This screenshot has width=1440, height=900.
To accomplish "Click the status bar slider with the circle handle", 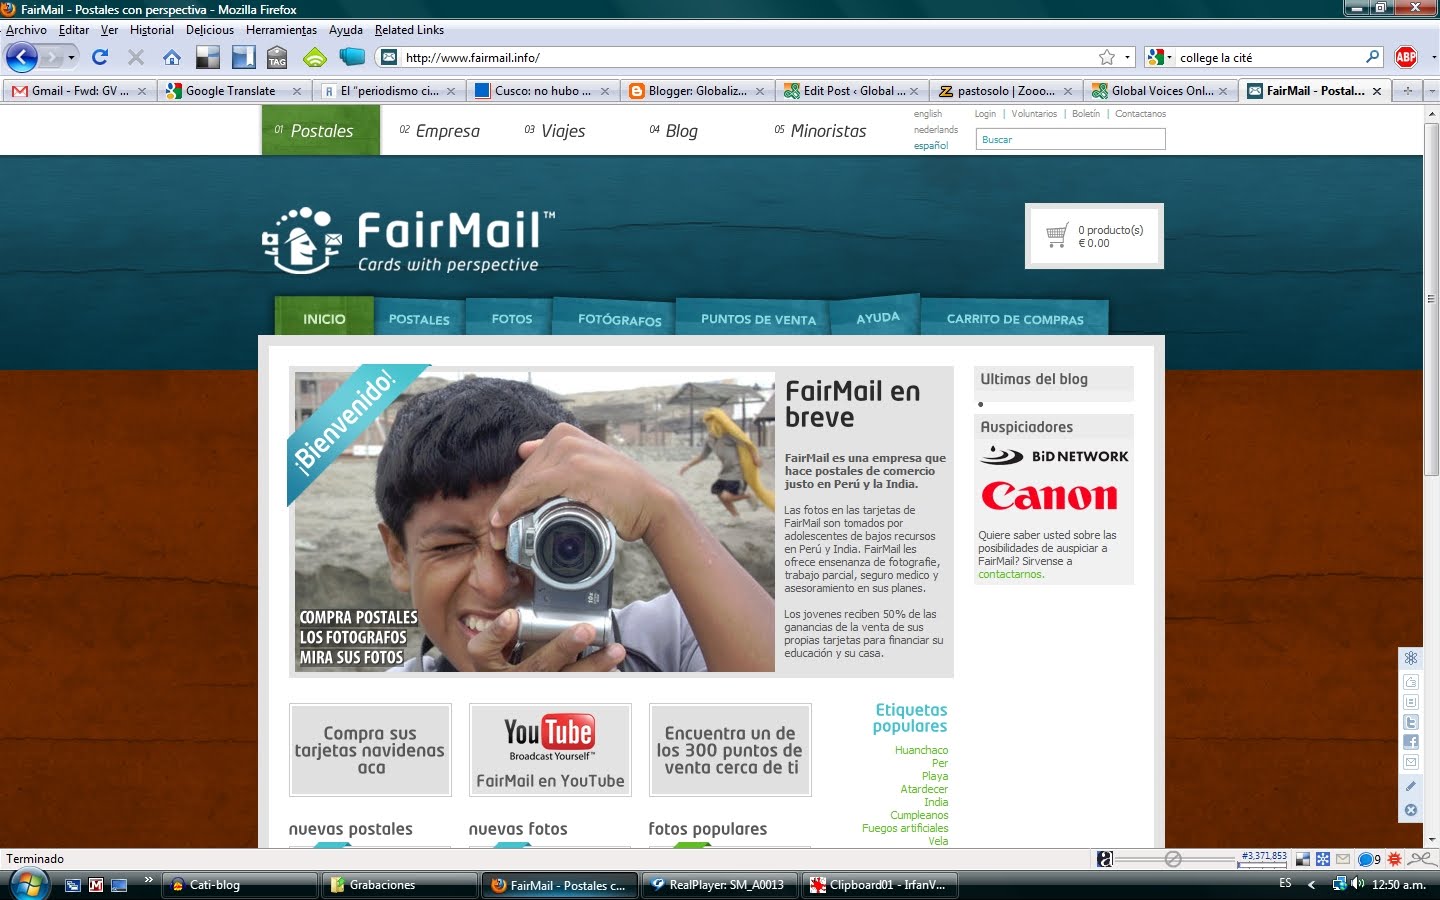I will click(x=1174, y=859).
